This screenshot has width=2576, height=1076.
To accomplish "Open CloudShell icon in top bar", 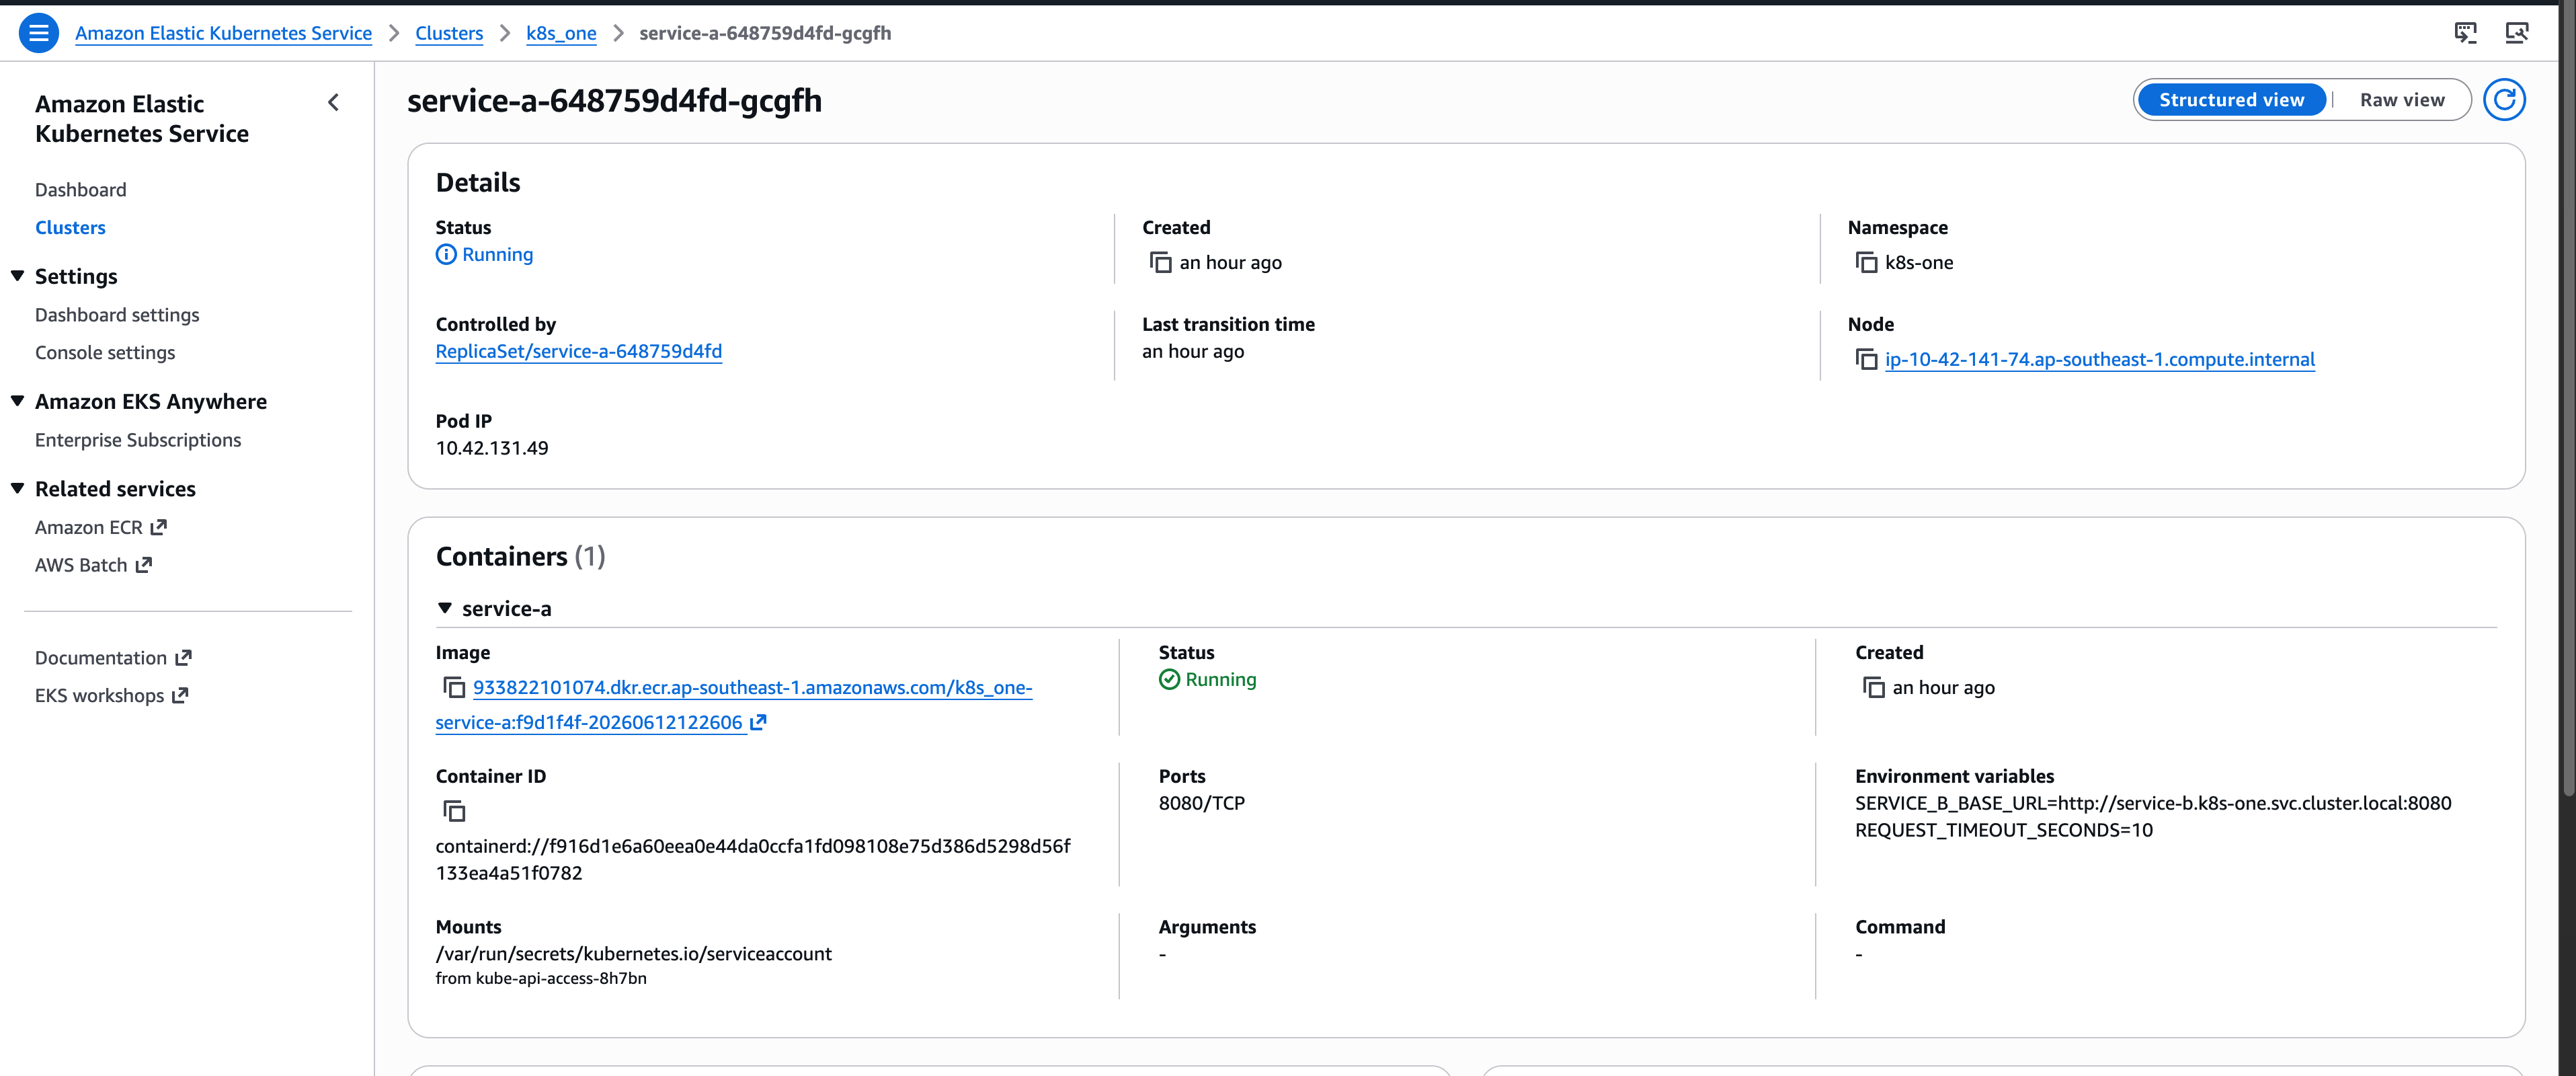I will (2465, 33).
